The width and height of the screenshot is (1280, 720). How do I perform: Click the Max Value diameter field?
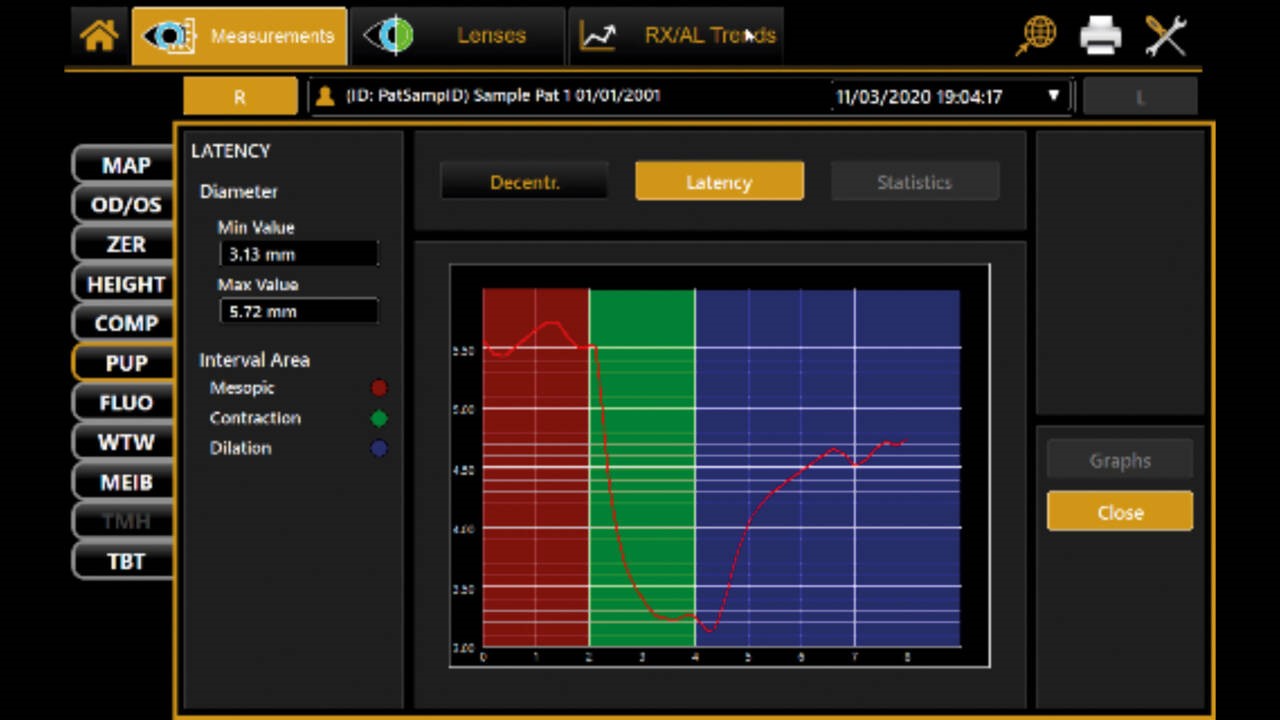click(x=298, y=311)
